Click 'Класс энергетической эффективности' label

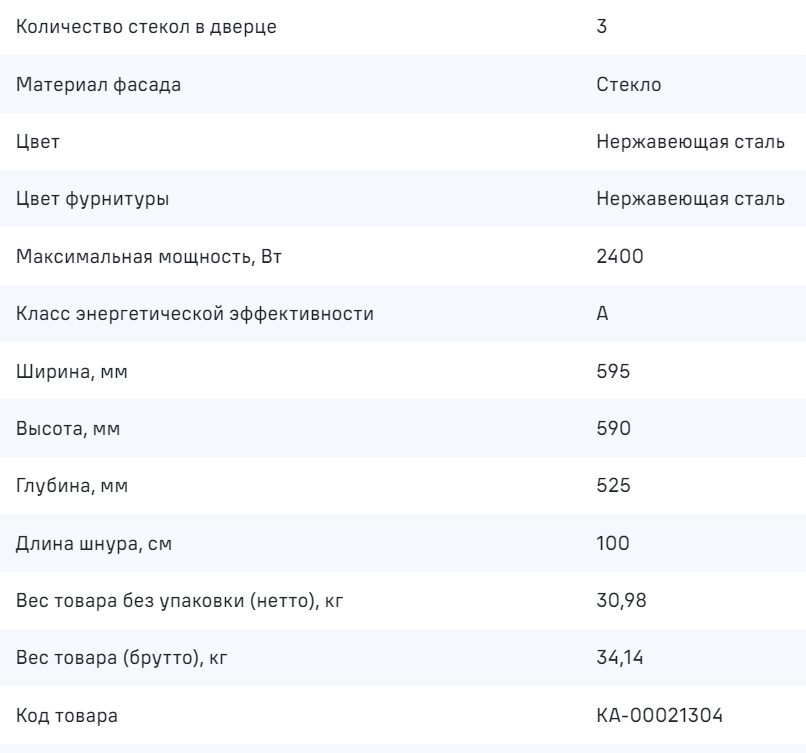pyautogui.click(x=195, y=315)
